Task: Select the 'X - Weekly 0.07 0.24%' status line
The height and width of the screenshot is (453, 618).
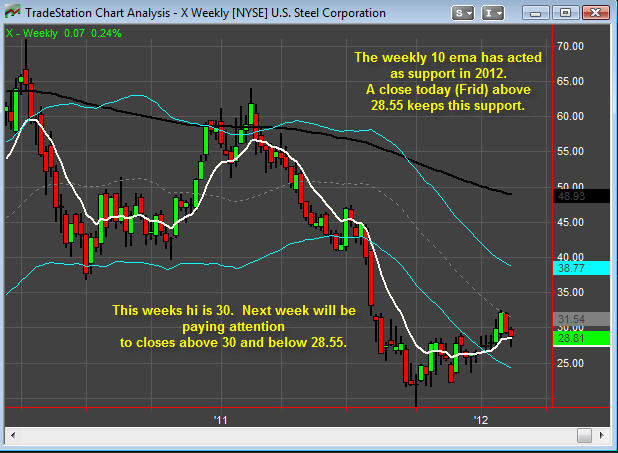Action: (x=63, y=33)
